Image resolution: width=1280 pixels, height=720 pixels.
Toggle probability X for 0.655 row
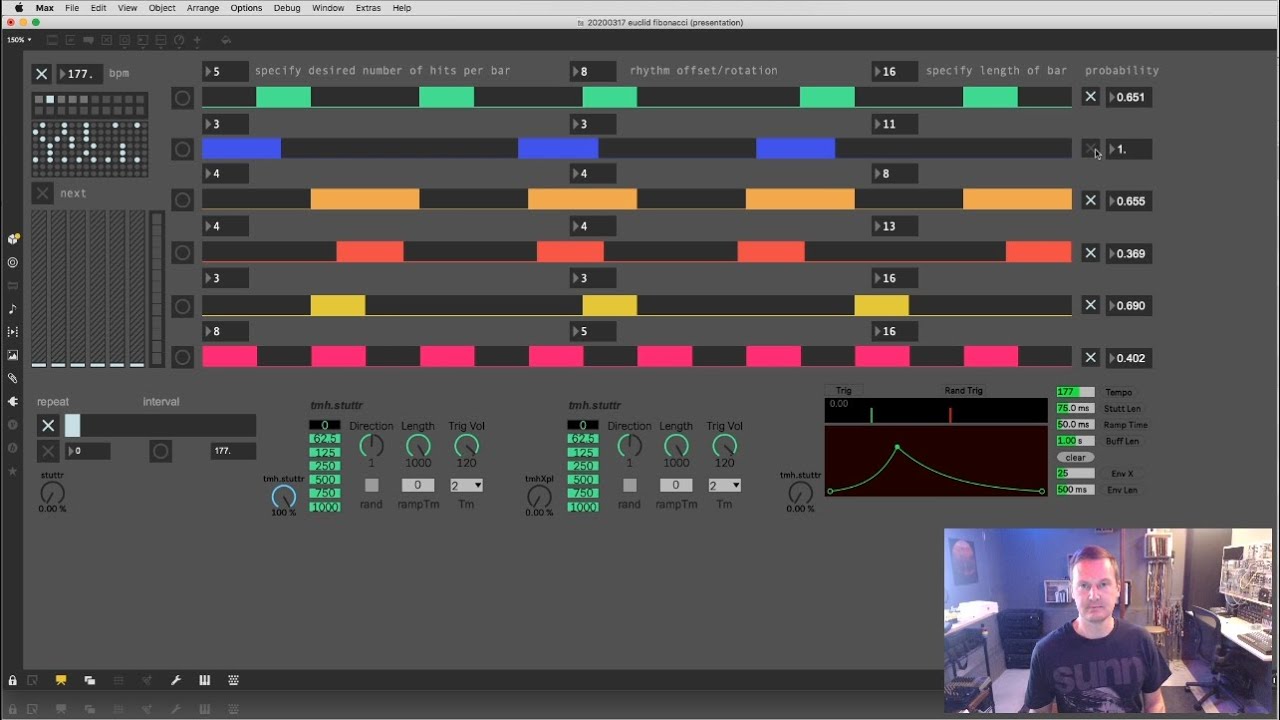pos(1091,201)
